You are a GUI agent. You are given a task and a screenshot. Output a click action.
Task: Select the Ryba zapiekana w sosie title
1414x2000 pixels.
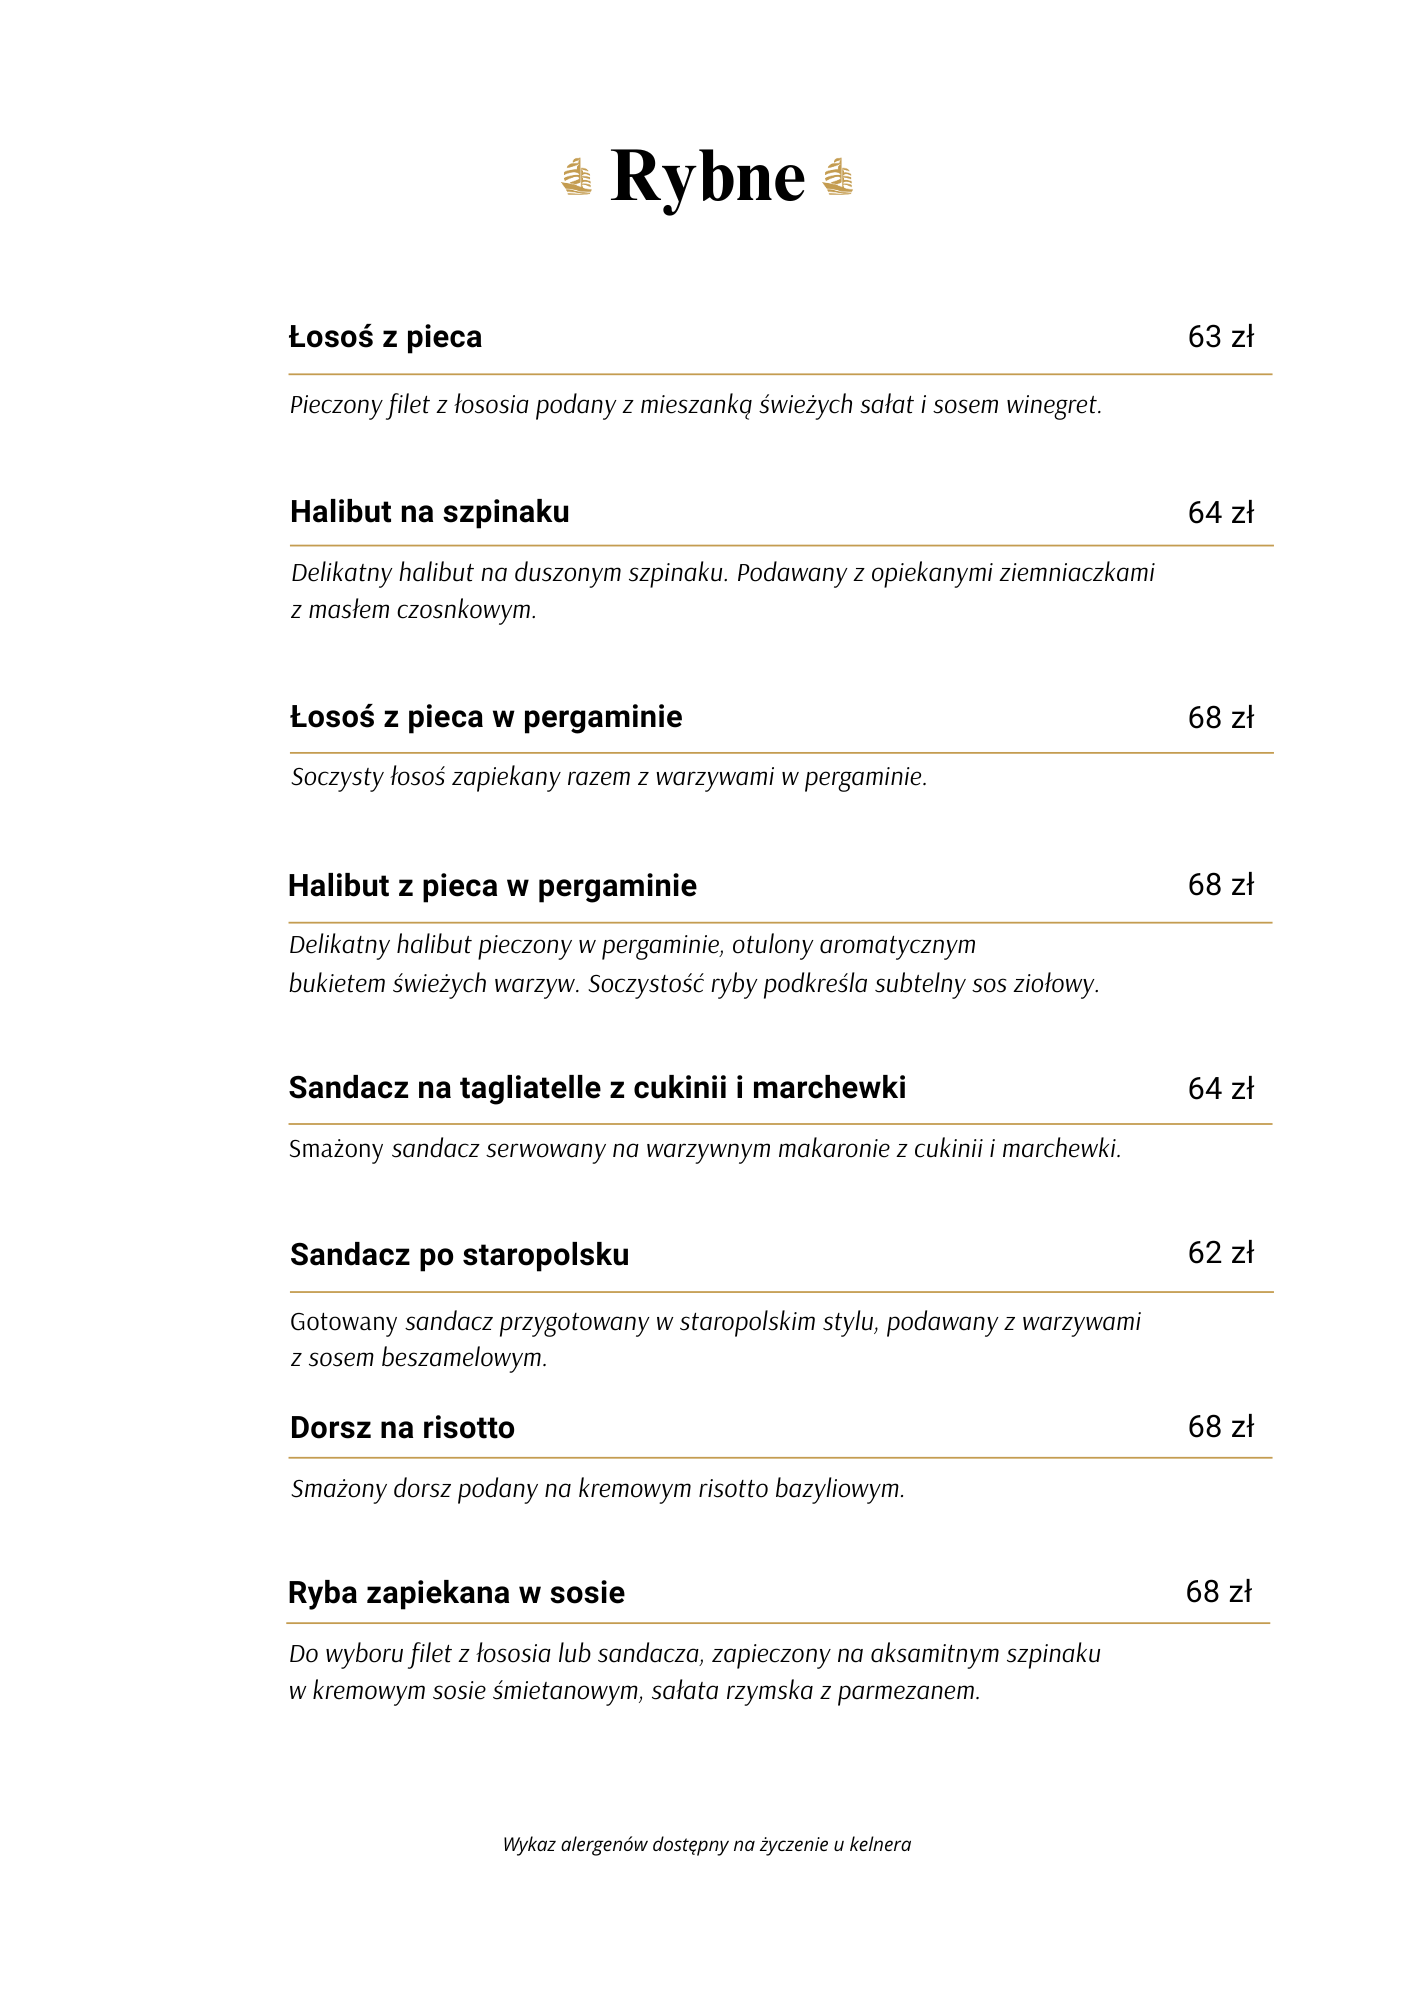[x=456, y=1592]
